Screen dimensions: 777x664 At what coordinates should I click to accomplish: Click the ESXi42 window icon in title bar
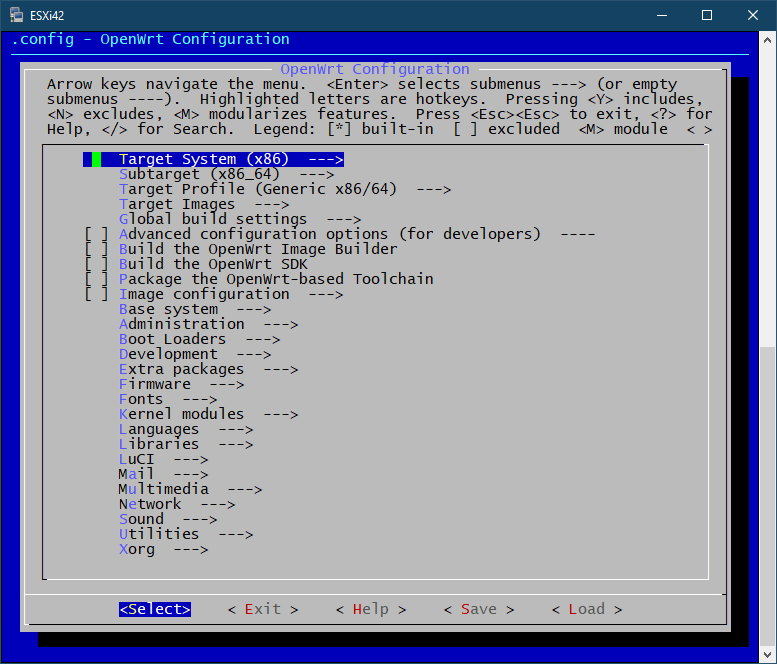coord(16,15)
